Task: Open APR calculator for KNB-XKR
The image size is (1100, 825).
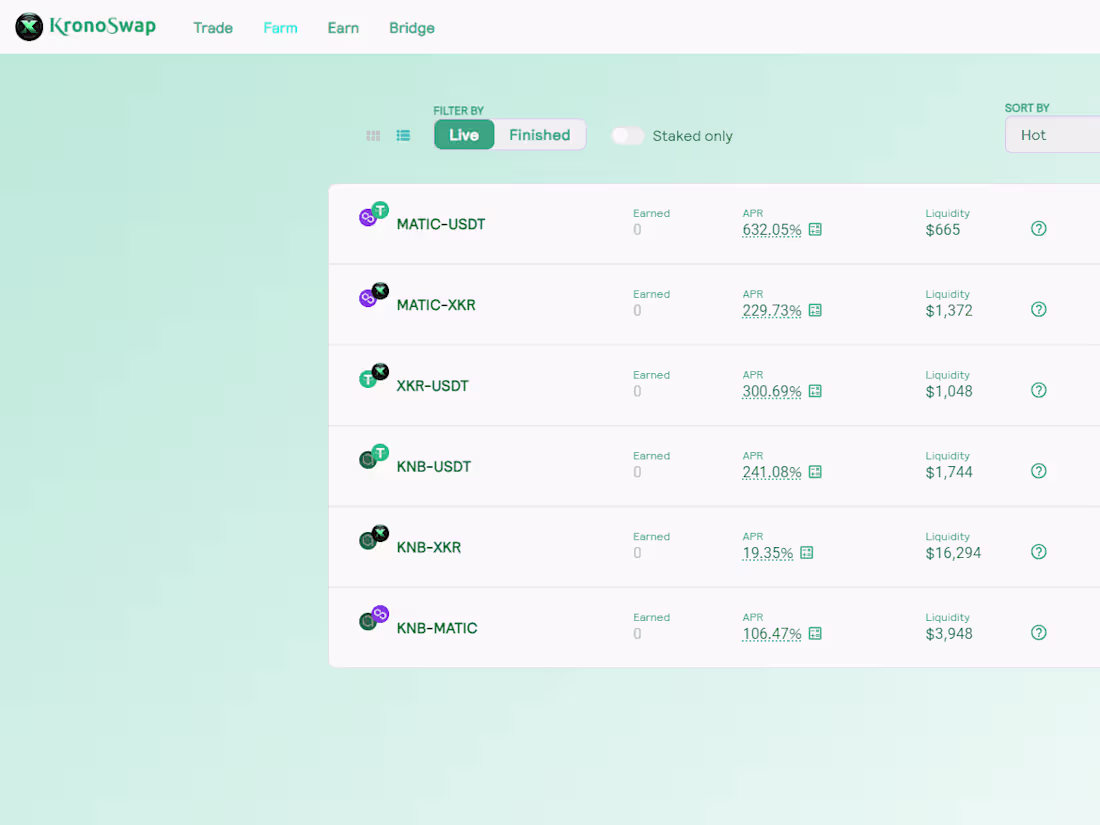Action: click(807, 553)
